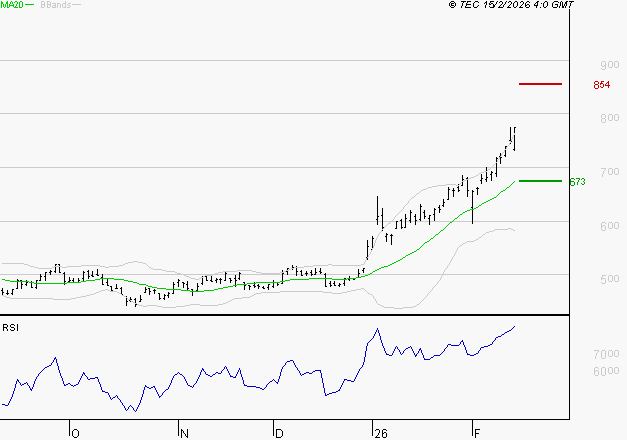This screenshot has width=627, height=440.
Task: Select the December 'D' time axis marker
Action: (280, 433)
